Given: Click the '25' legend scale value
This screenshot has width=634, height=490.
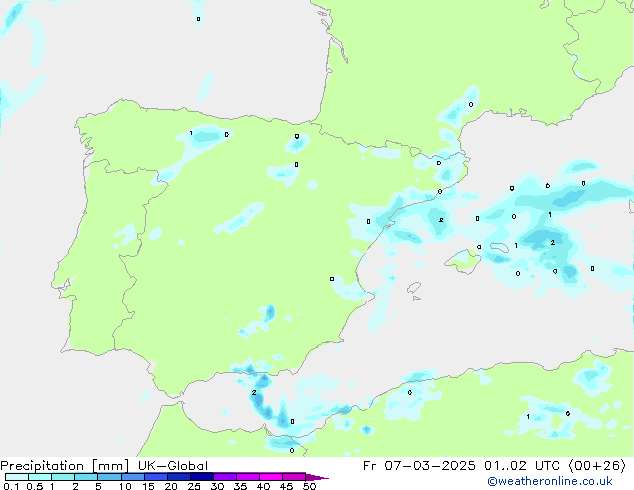Looking at the screenshot, I should pyautogui.click(x=194, y=486).
